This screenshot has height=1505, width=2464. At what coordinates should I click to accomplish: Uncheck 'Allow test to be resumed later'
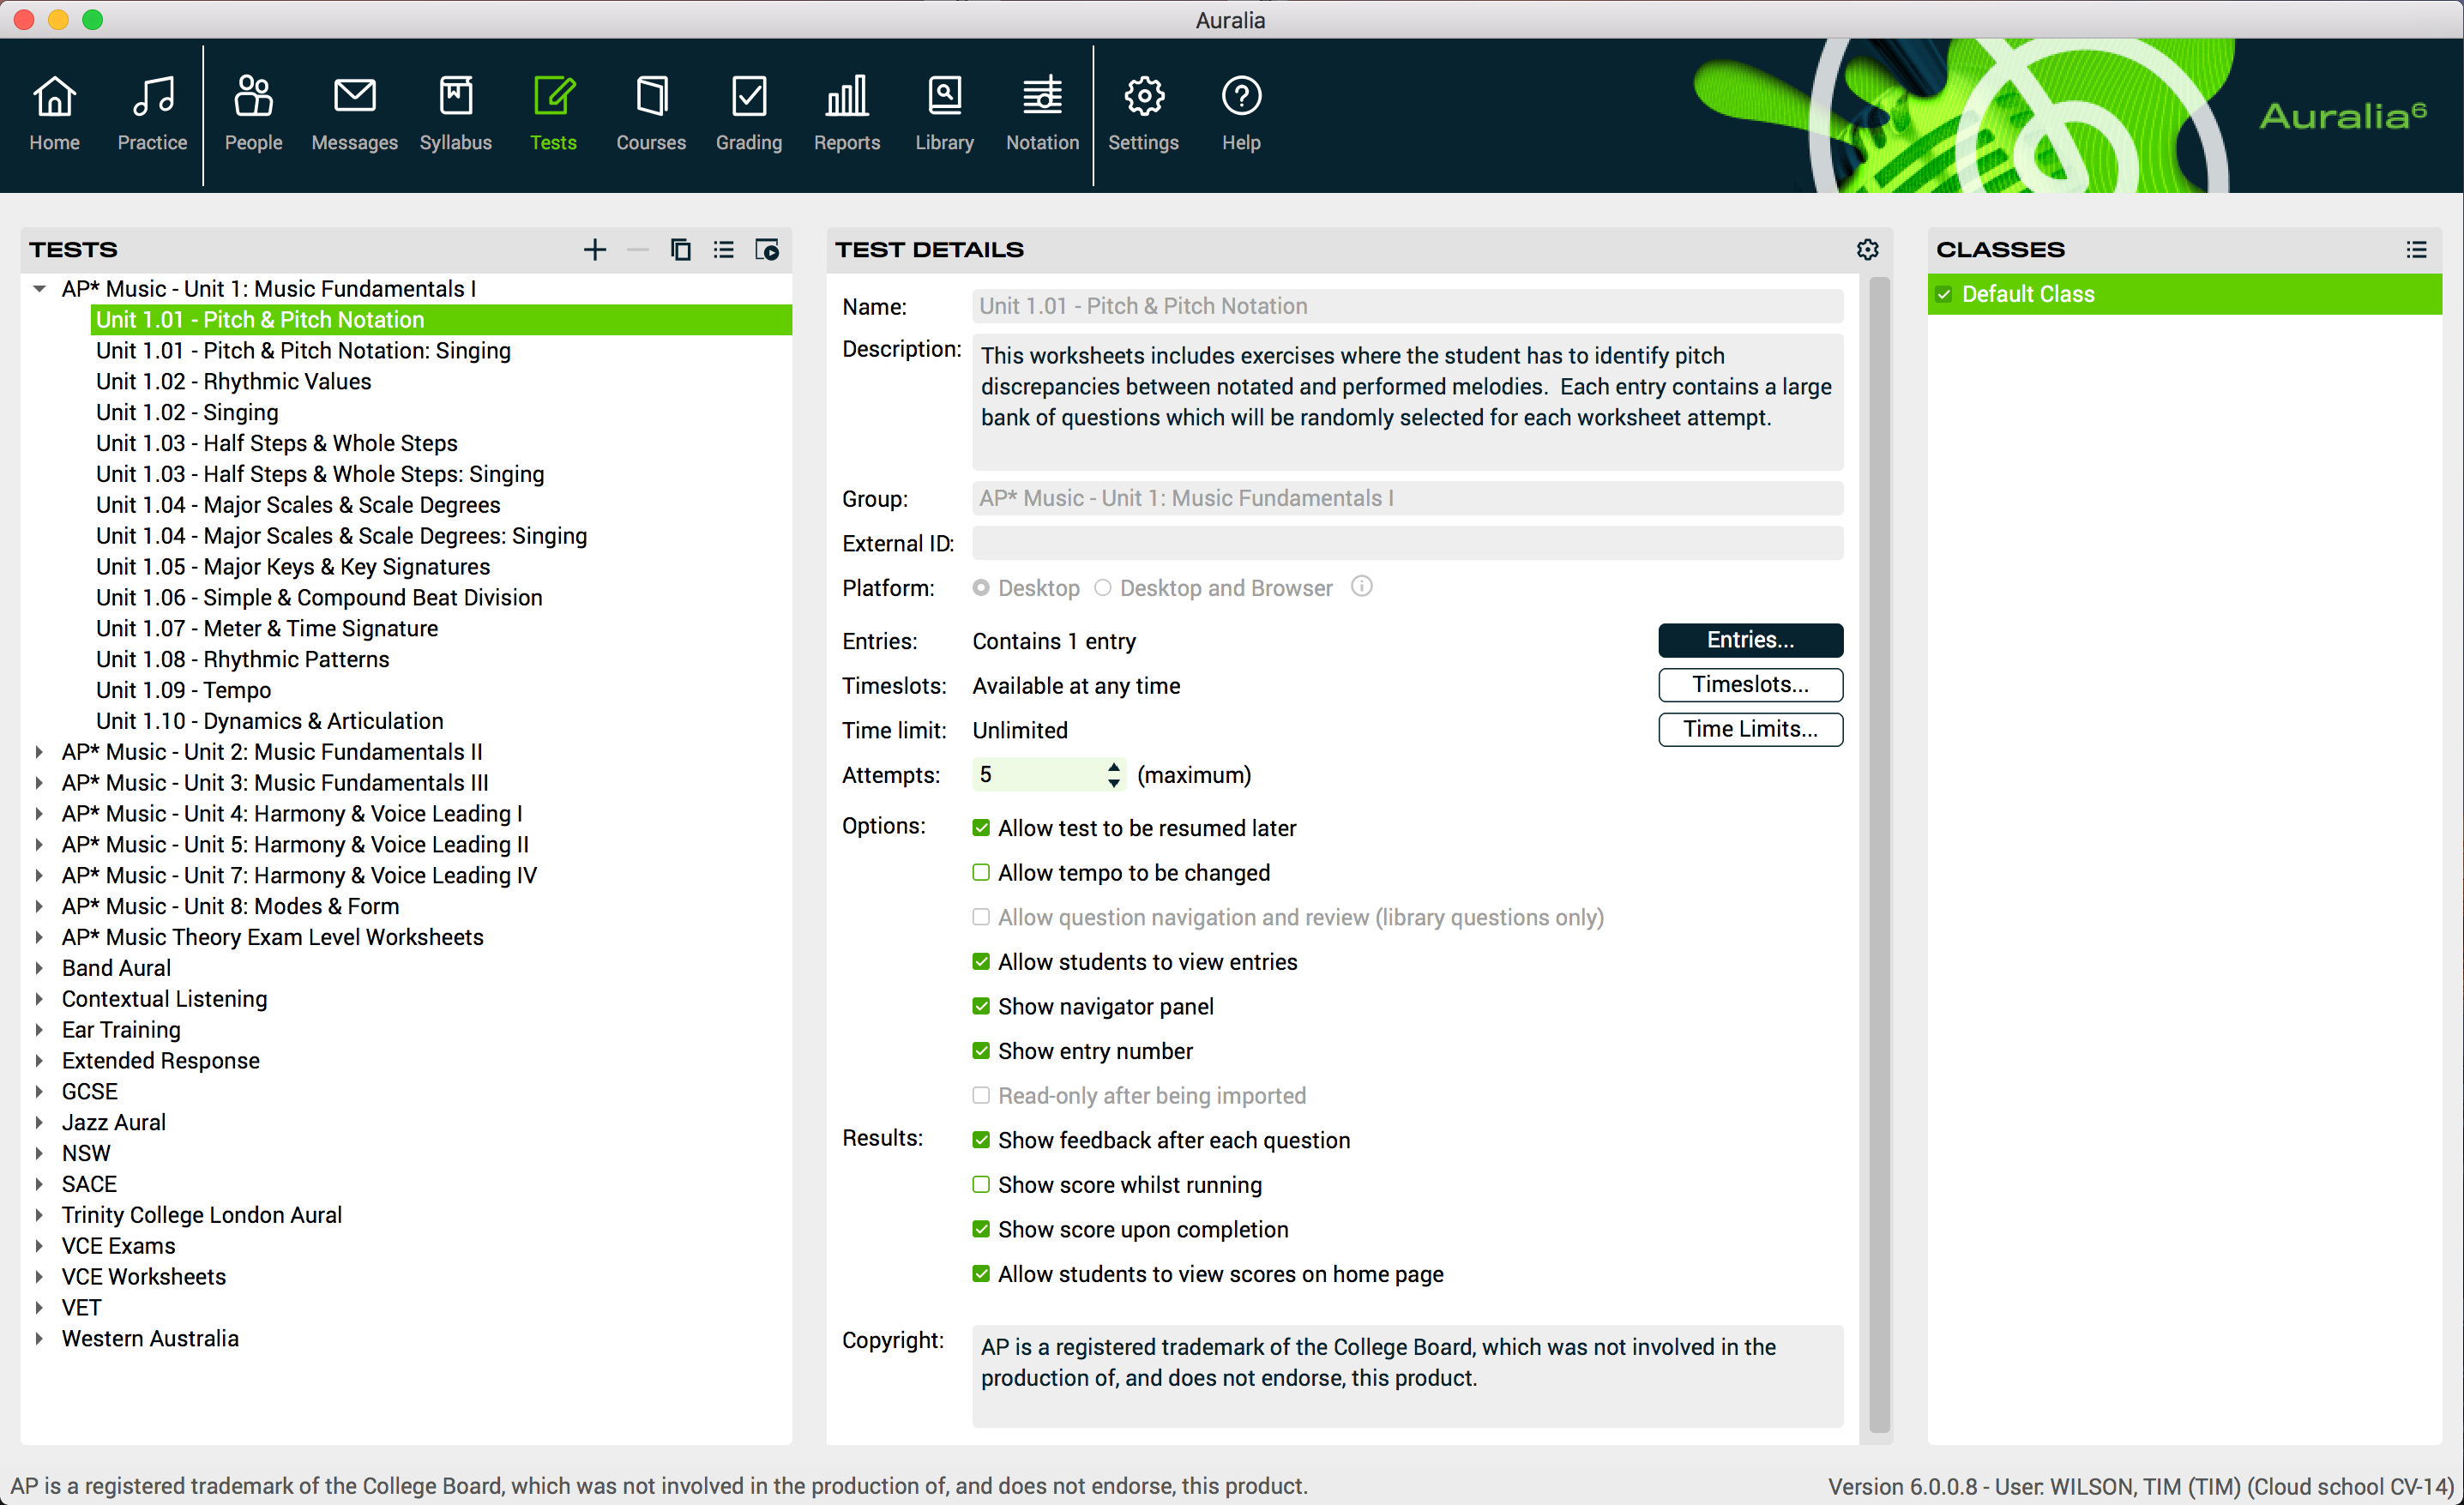coord(981,827)
